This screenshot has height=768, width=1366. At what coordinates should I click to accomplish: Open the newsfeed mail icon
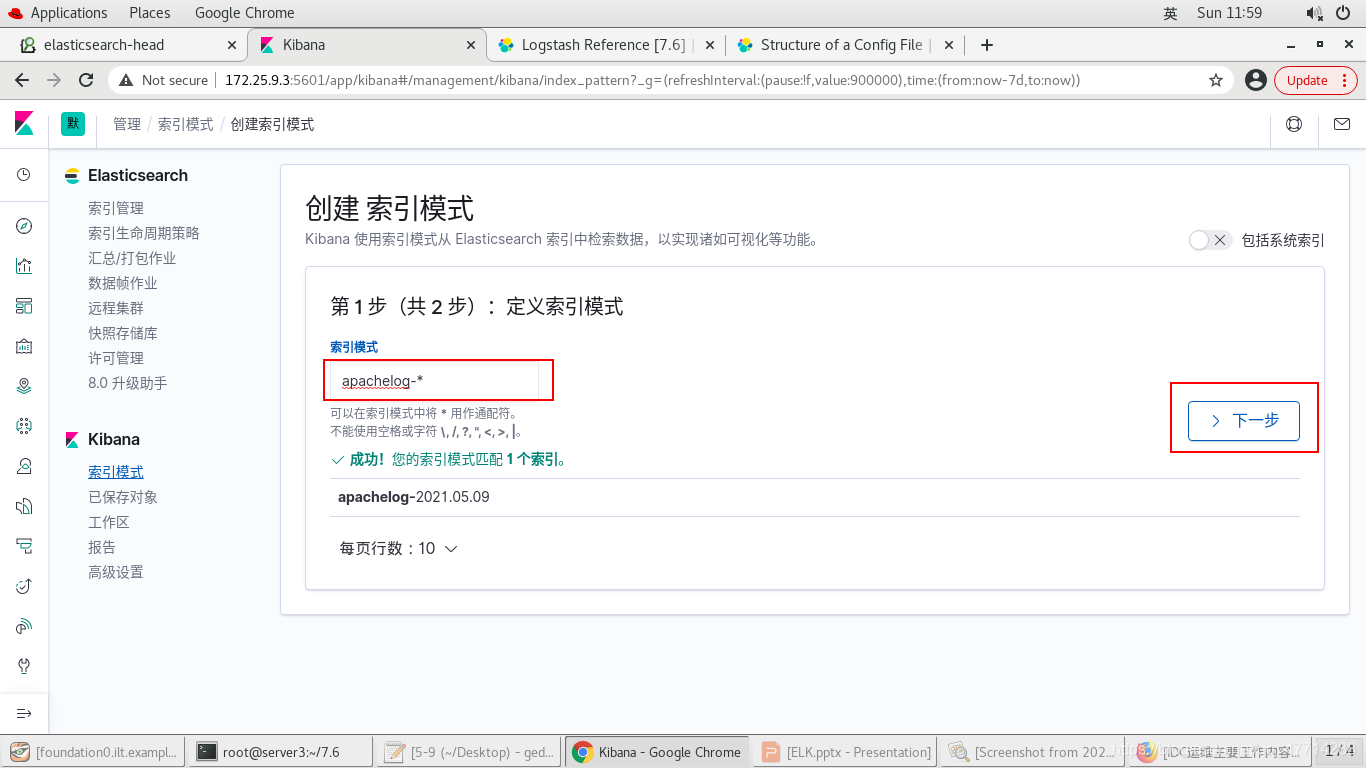1342,124
